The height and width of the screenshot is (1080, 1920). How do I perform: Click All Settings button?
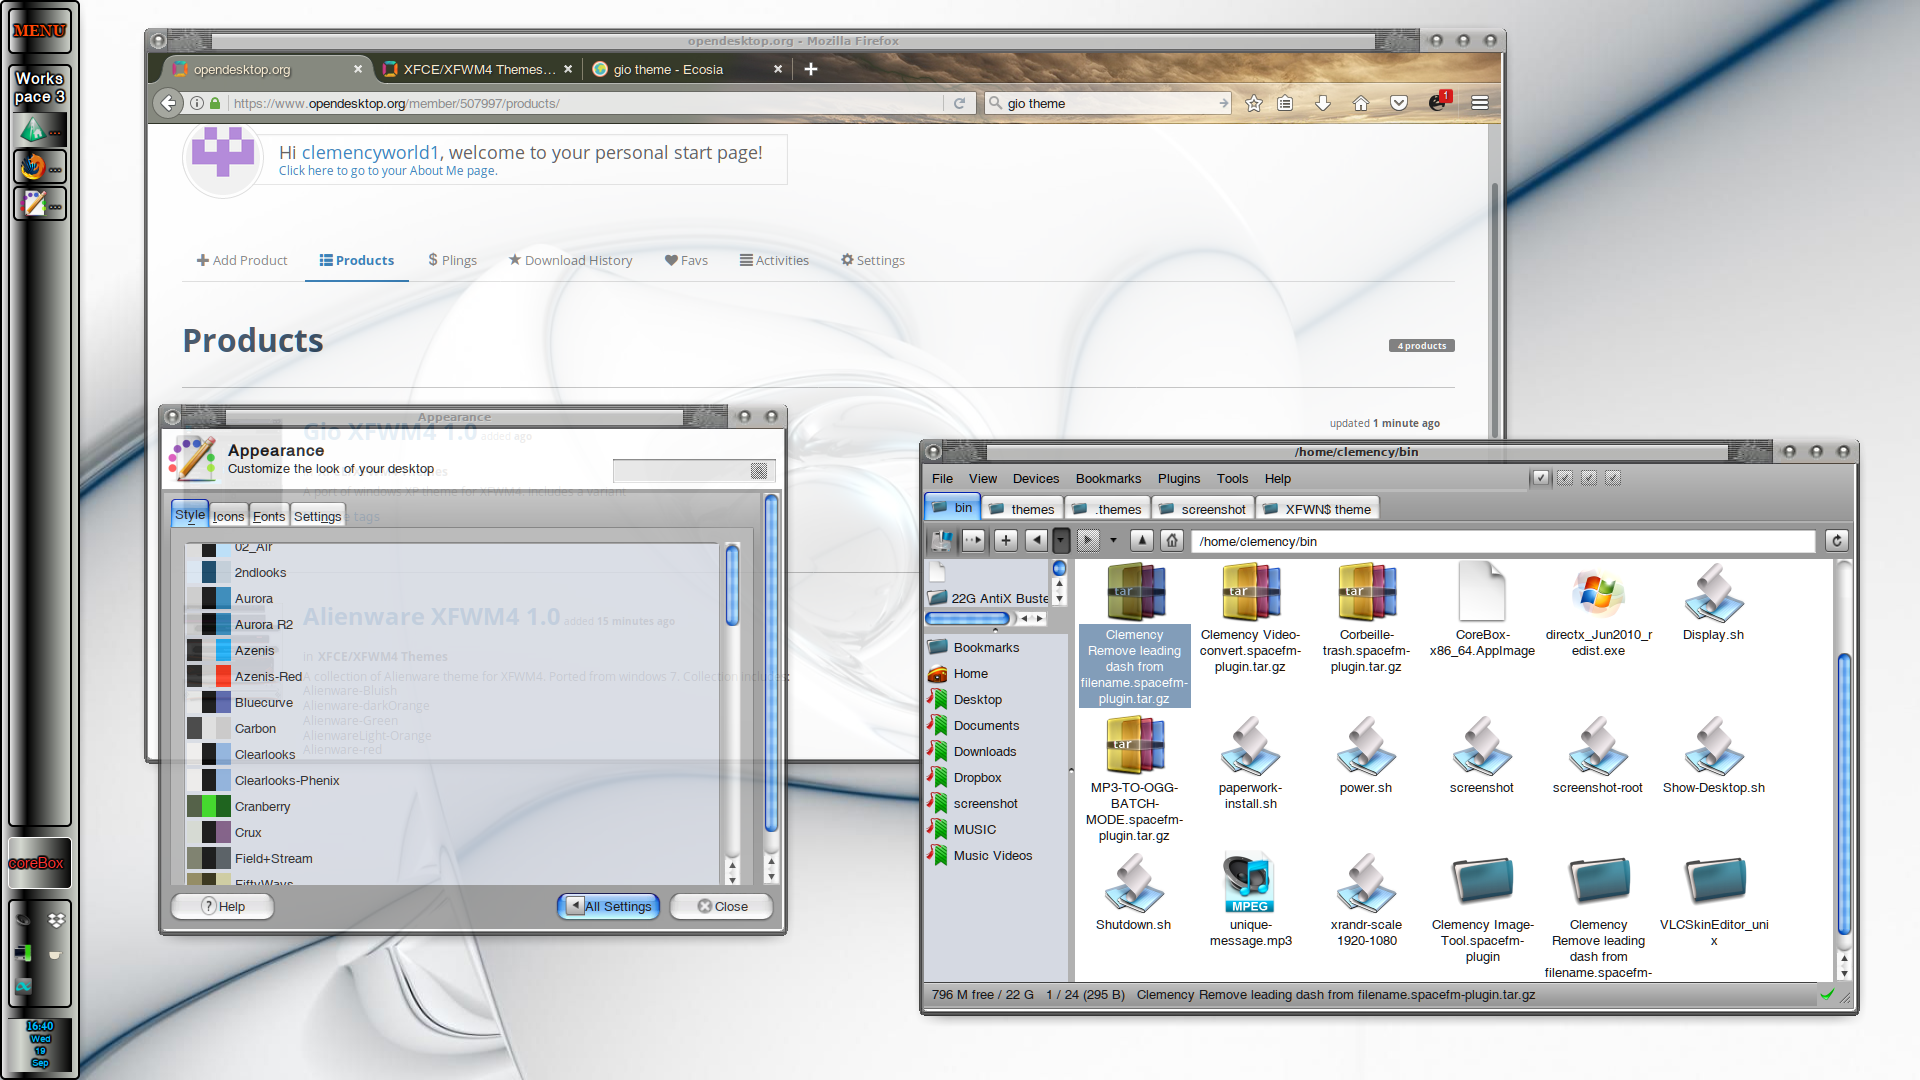608,906
